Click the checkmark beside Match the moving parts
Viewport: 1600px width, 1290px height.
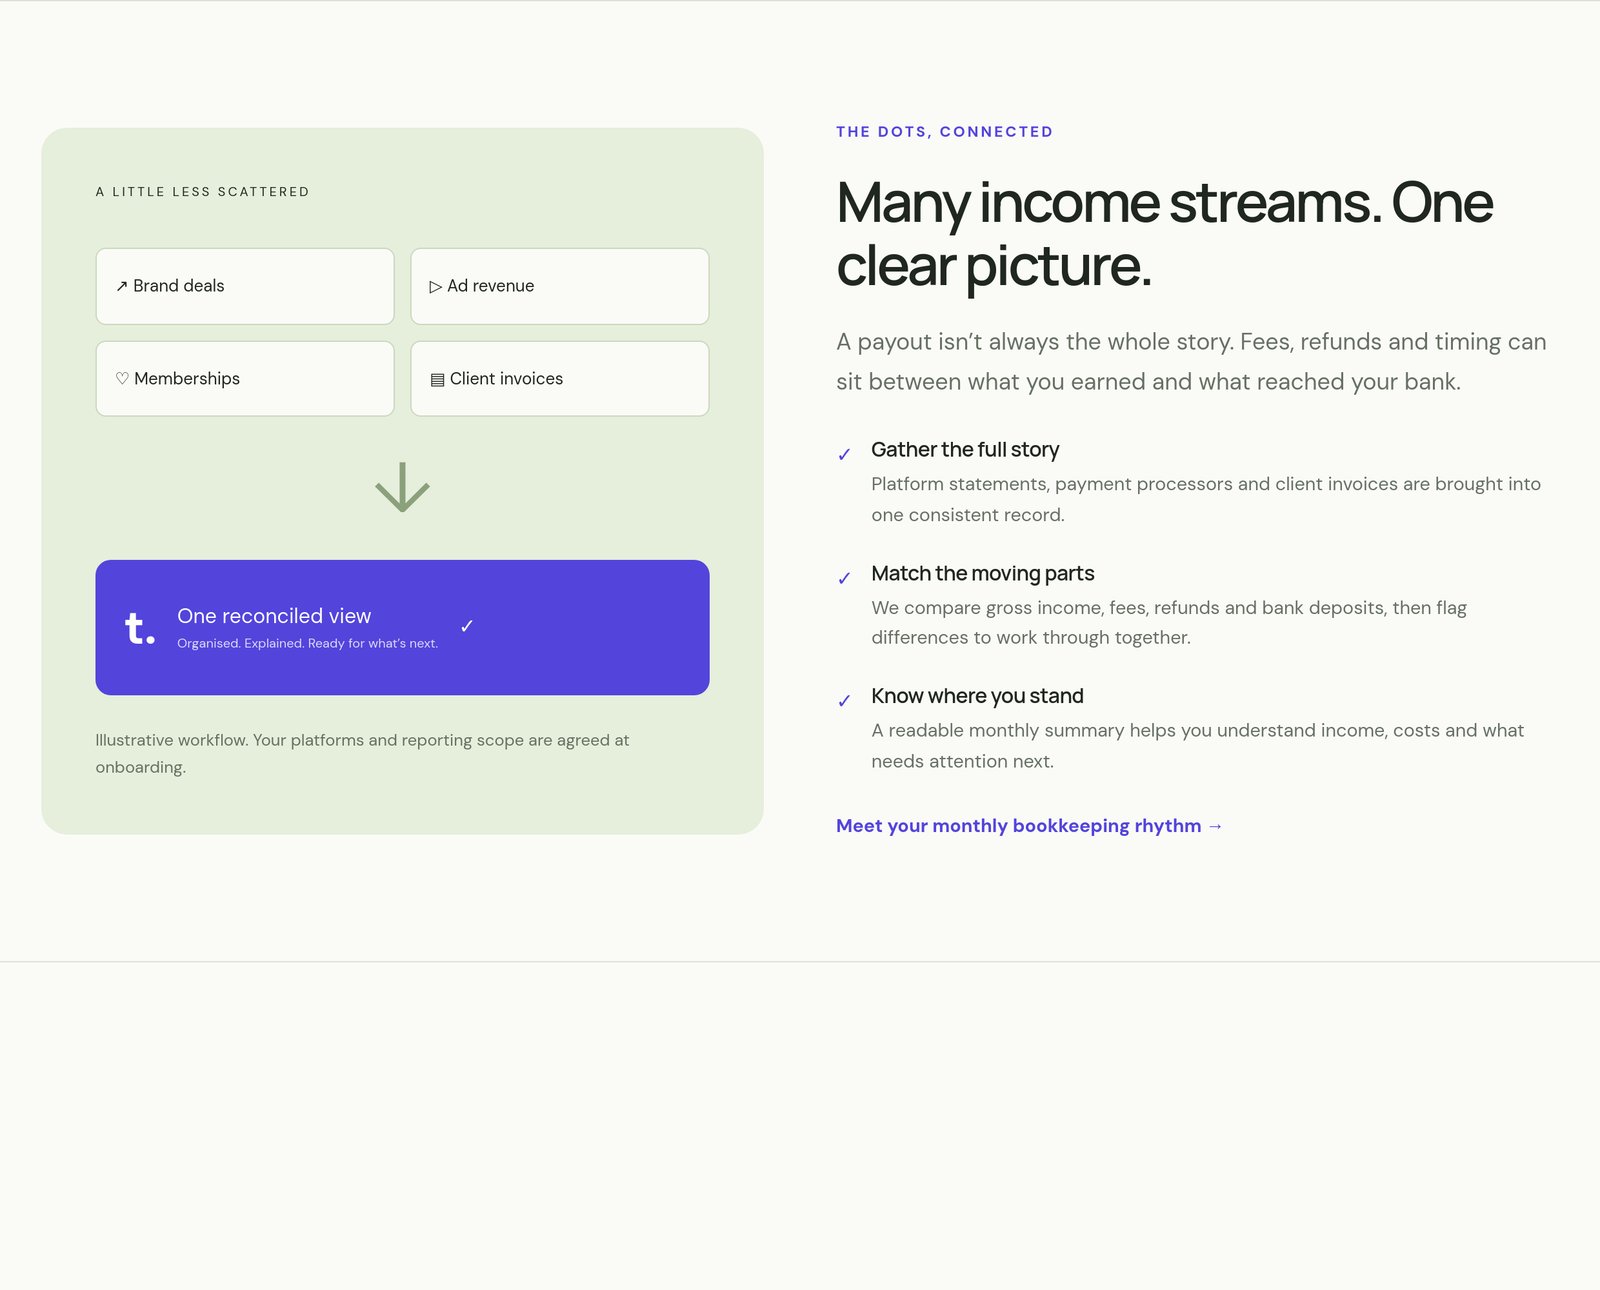click(x=844, y=578)
